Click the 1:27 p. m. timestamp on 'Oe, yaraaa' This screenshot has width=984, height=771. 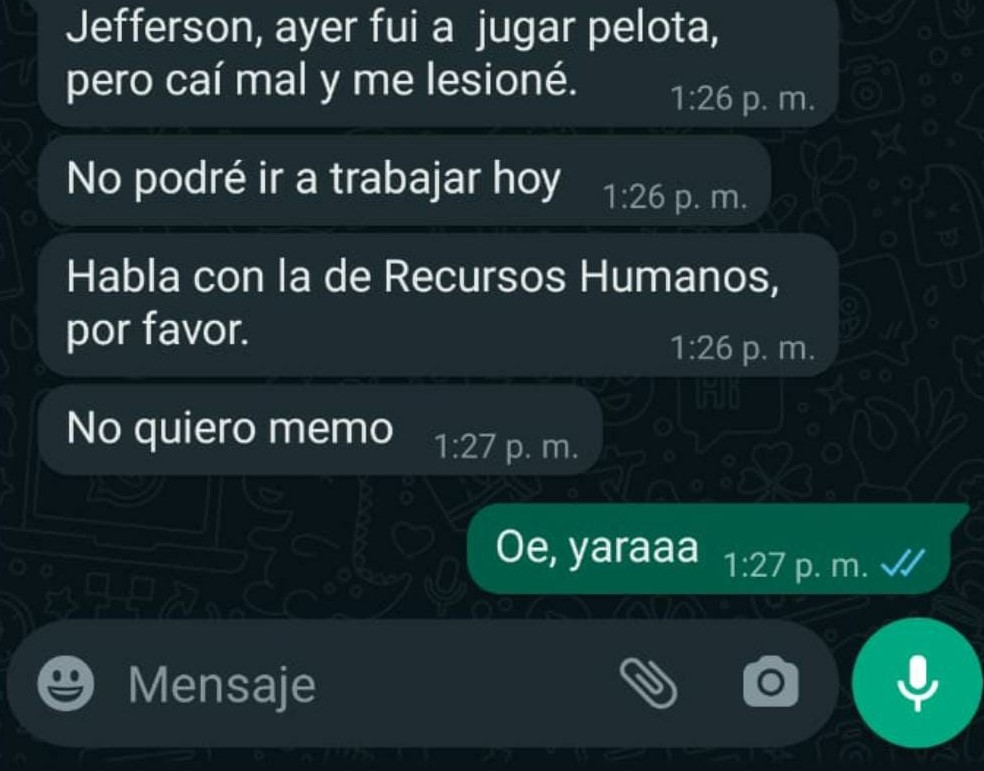[x=796, y=566]
